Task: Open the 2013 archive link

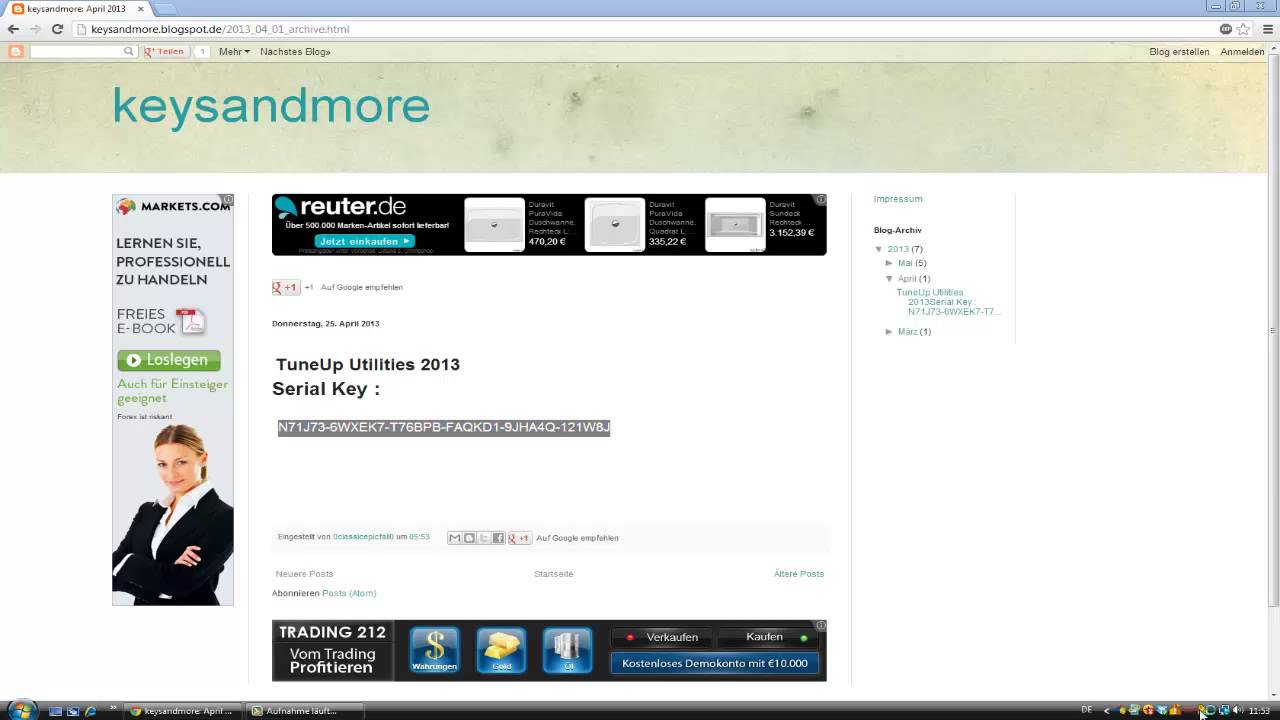Action: coord(898,249)
